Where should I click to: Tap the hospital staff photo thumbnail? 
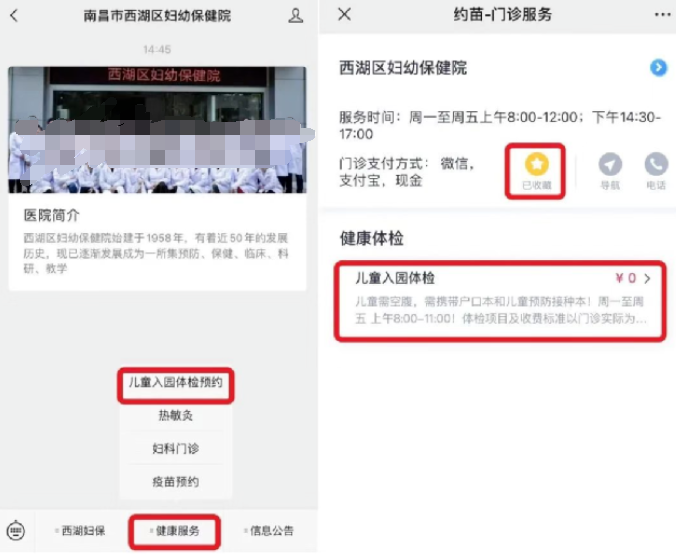(x=157, y=130)
